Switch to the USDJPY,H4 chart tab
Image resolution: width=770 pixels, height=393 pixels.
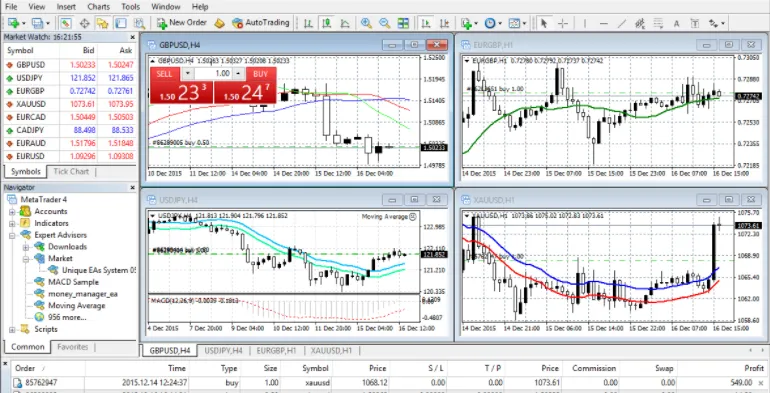[x=223, y=351]
